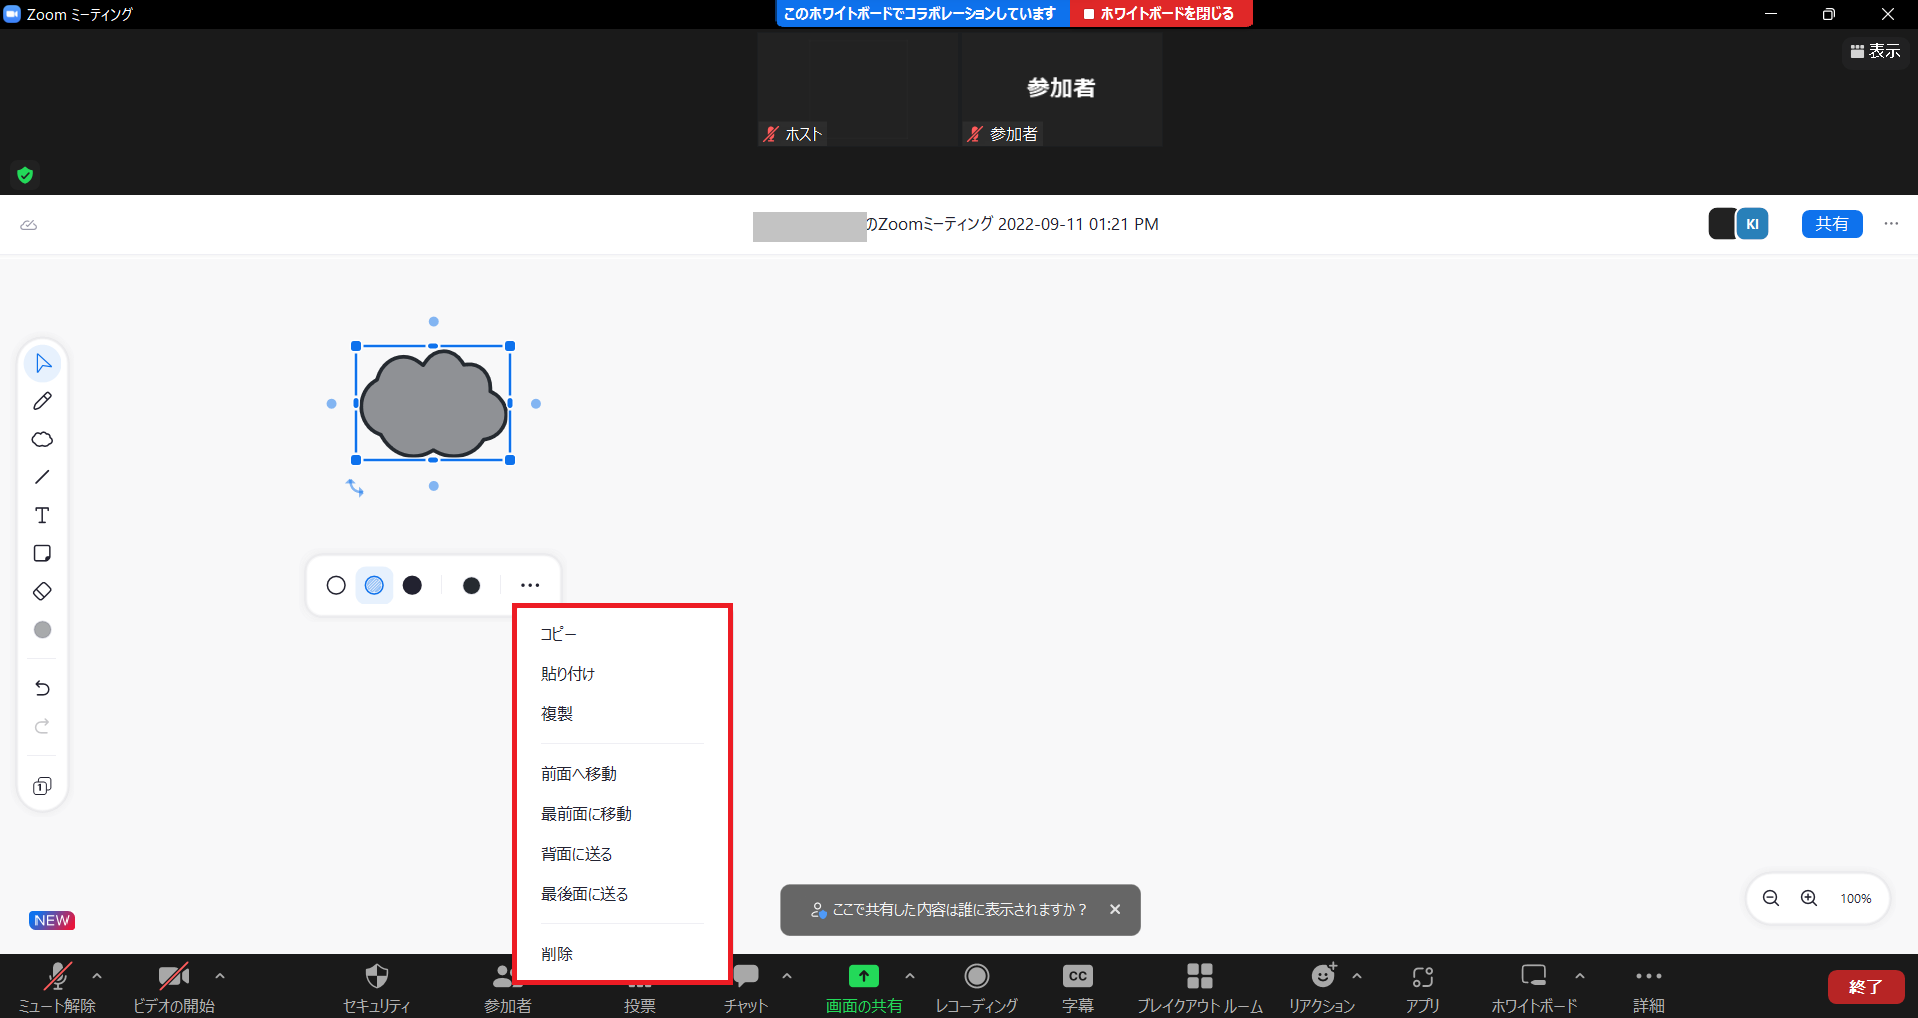Click the undo arrow
Screen dimensions: 1918x1018
coord(42,688)
